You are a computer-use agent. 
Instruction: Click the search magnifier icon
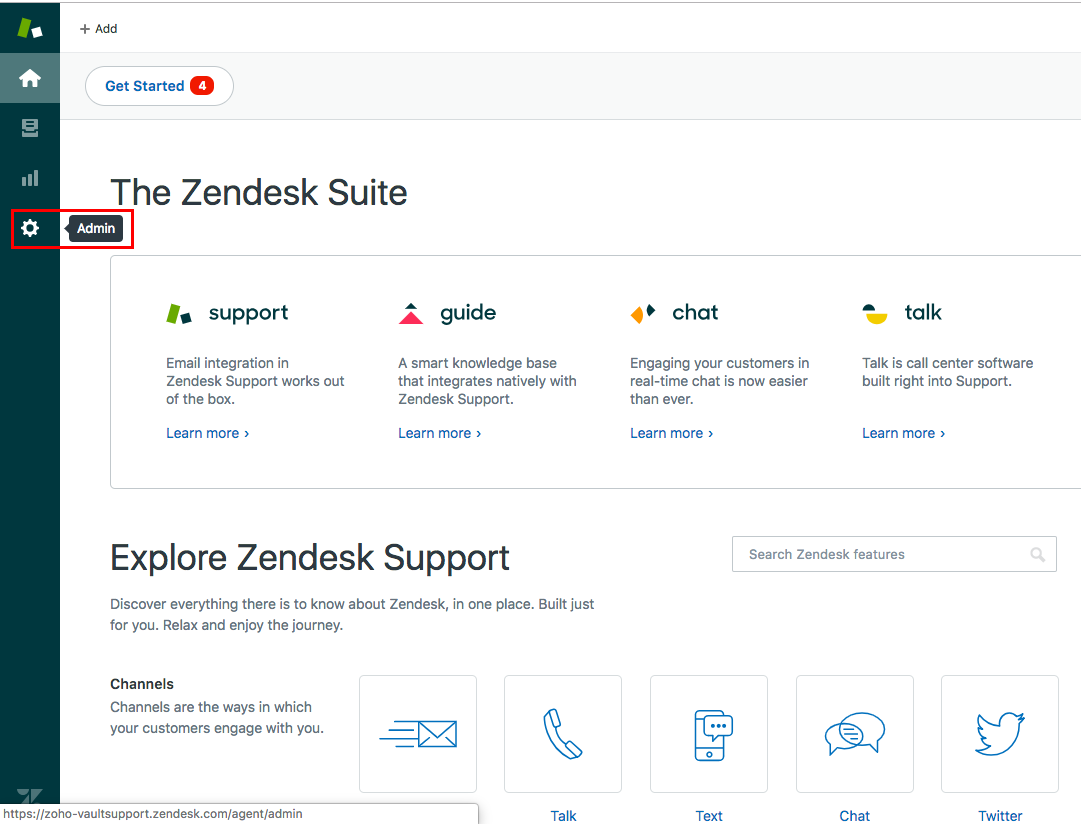(1038, 554)
